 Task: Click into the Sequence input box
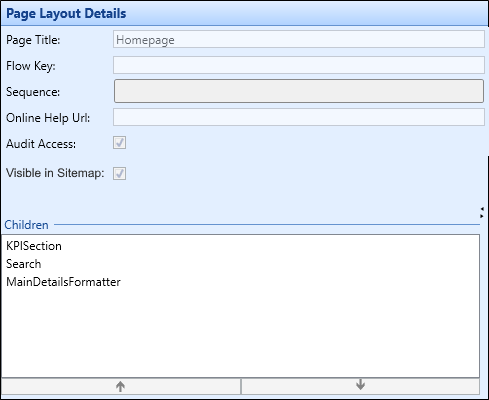[299, 91]
